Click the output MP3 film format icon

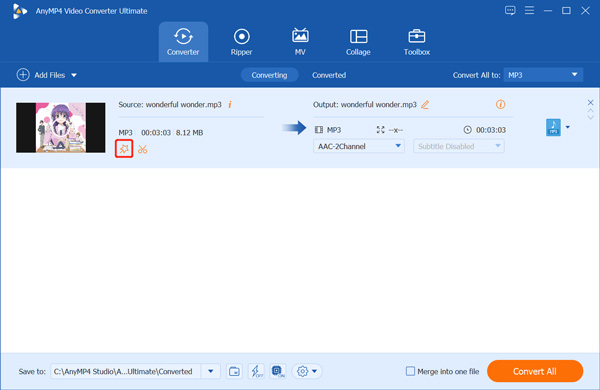[x=319, y=130]
